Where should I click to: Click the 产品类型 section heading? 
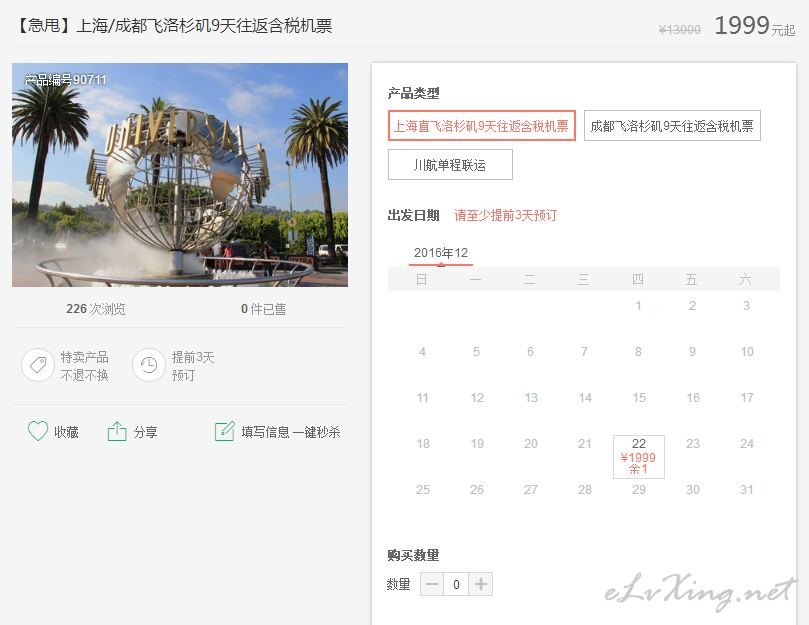click(x=413, y=93)
